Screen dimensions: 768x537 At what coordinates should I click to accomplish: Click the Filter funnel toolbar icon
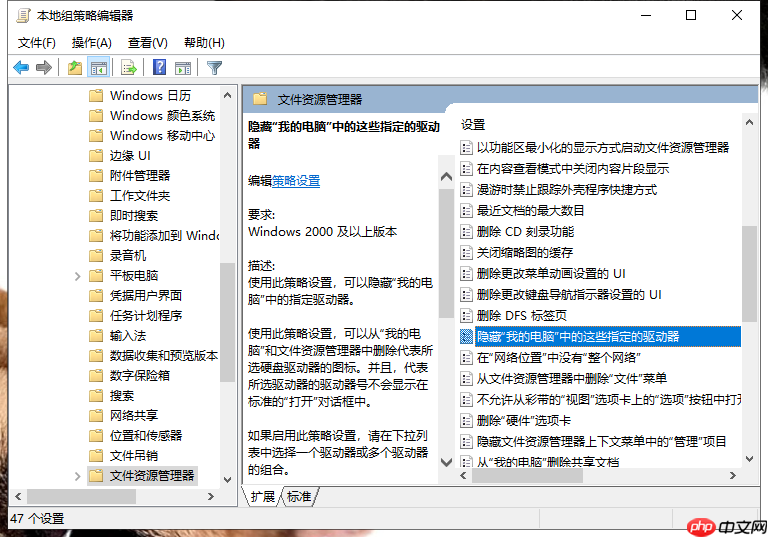tap(215, 67)
